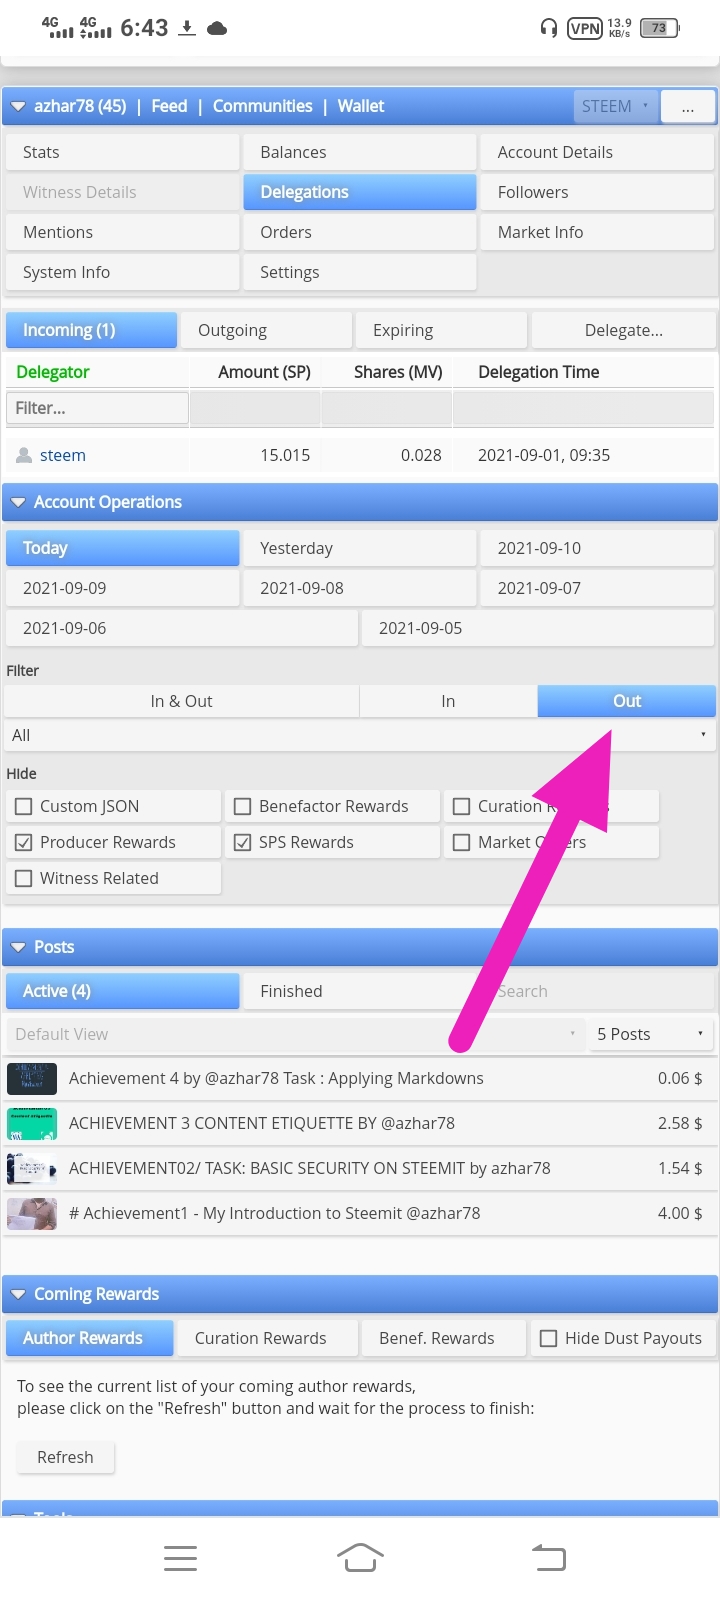This screenshot has width=720, height=1600.
Task: Open the Wallet link in header
Action: tap(361, 106)
